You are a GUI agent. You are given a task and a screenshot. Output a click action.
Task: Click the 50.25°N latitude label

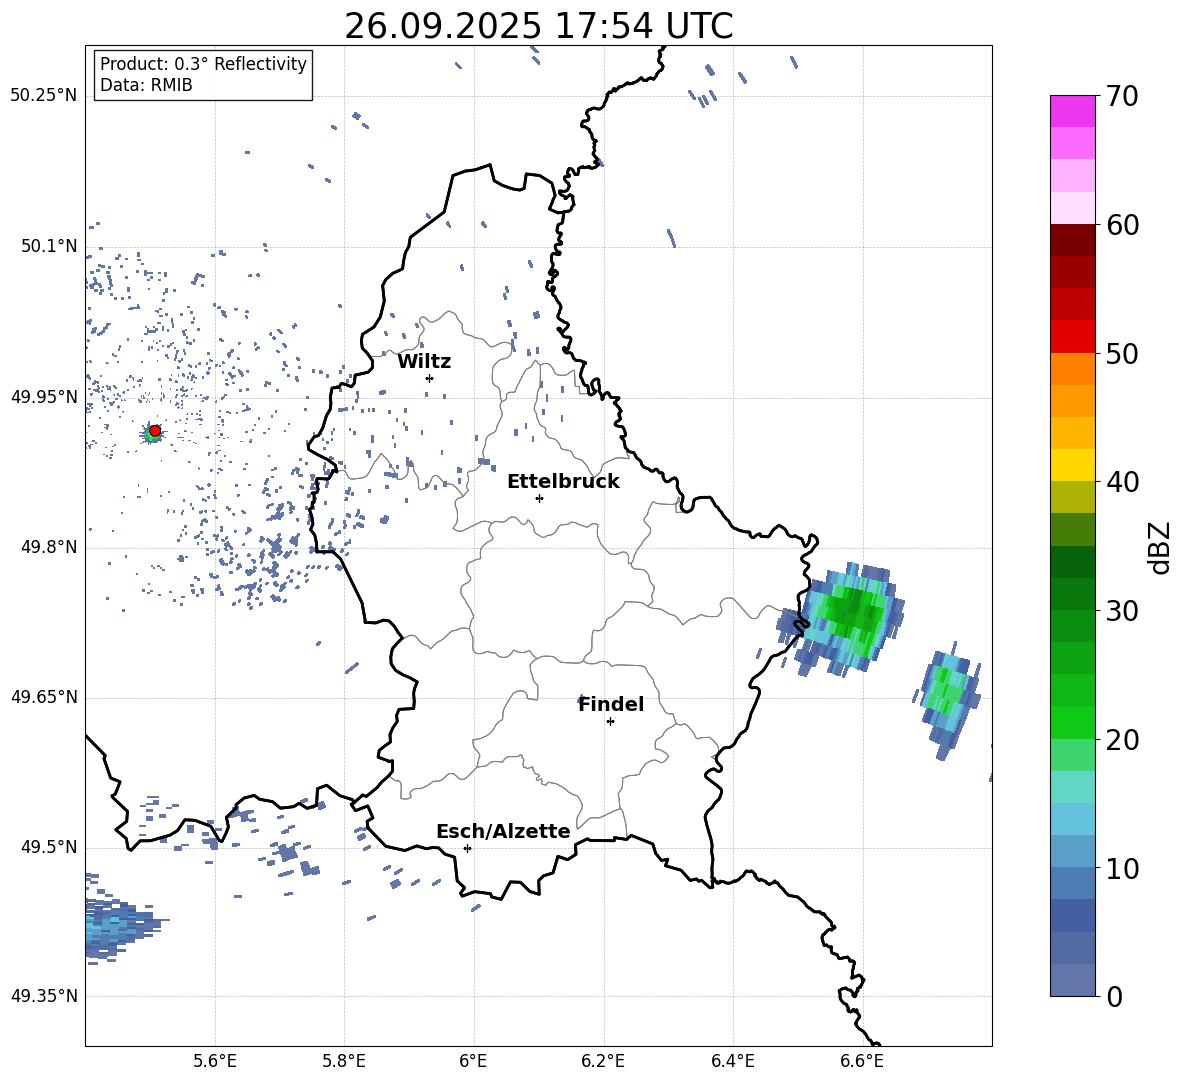coord(44,96)
